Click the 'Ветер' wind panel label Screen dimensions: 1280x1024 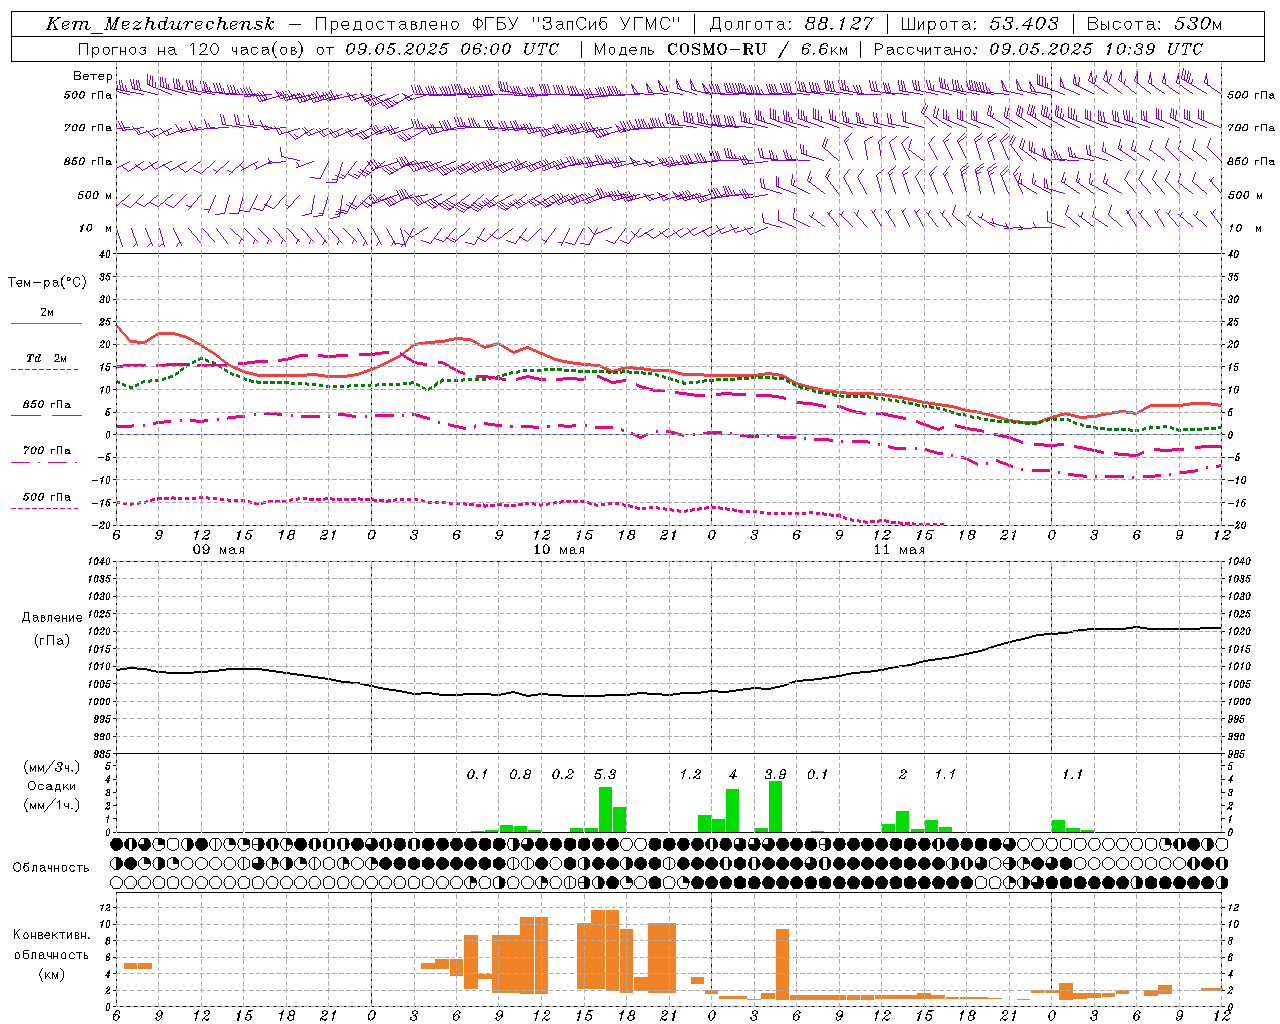pyautogui.click(x=93, y=76)
